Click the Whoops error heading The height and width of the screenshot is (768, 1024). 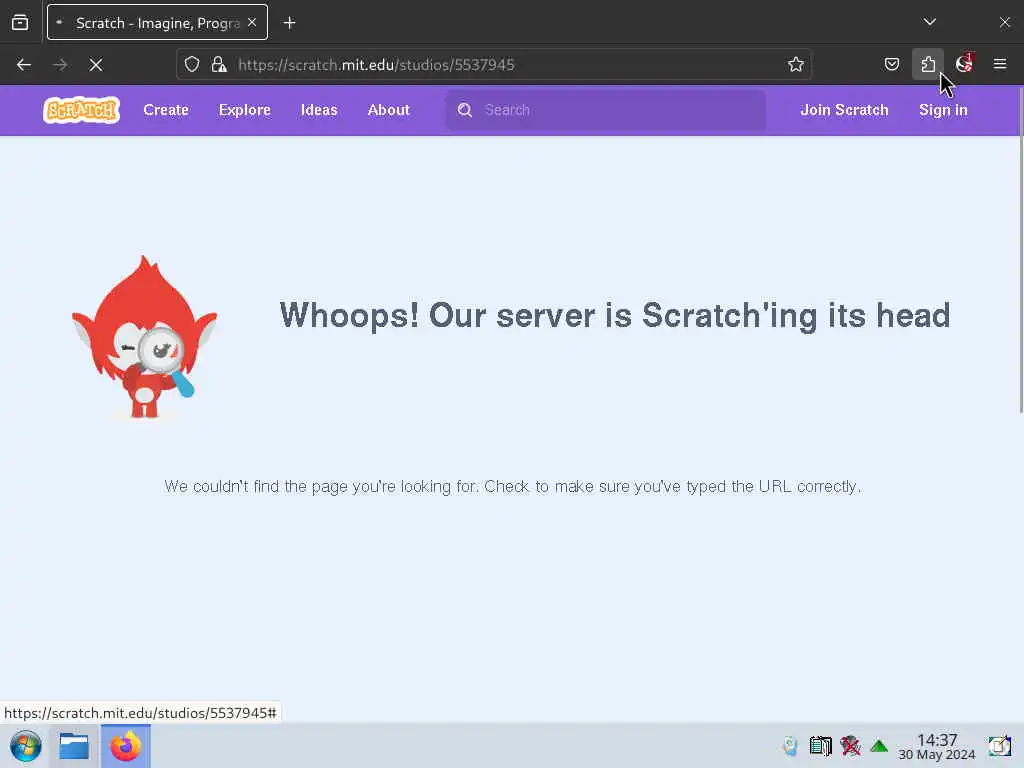[615, 315]
